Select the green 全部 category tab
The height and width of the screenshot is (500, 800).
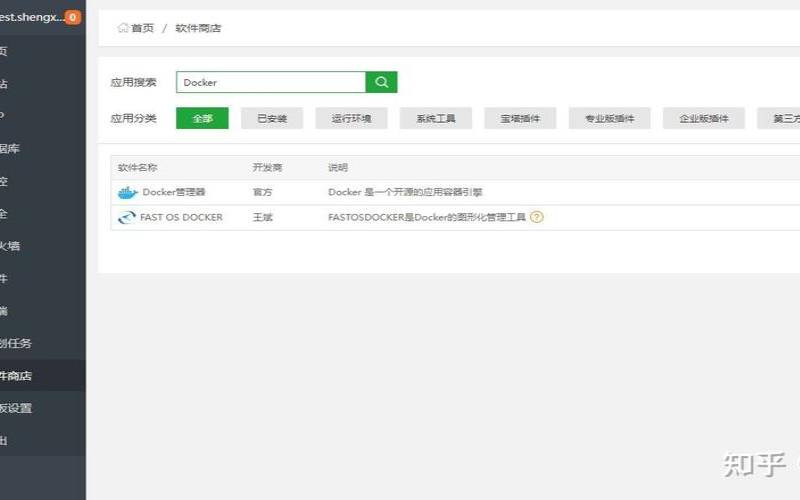(202, 118)
